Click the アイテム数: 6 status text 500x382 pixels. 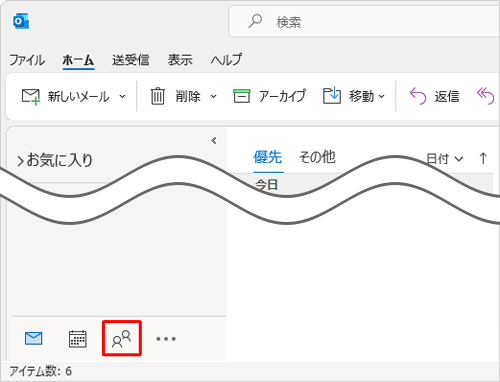[40, 371]
